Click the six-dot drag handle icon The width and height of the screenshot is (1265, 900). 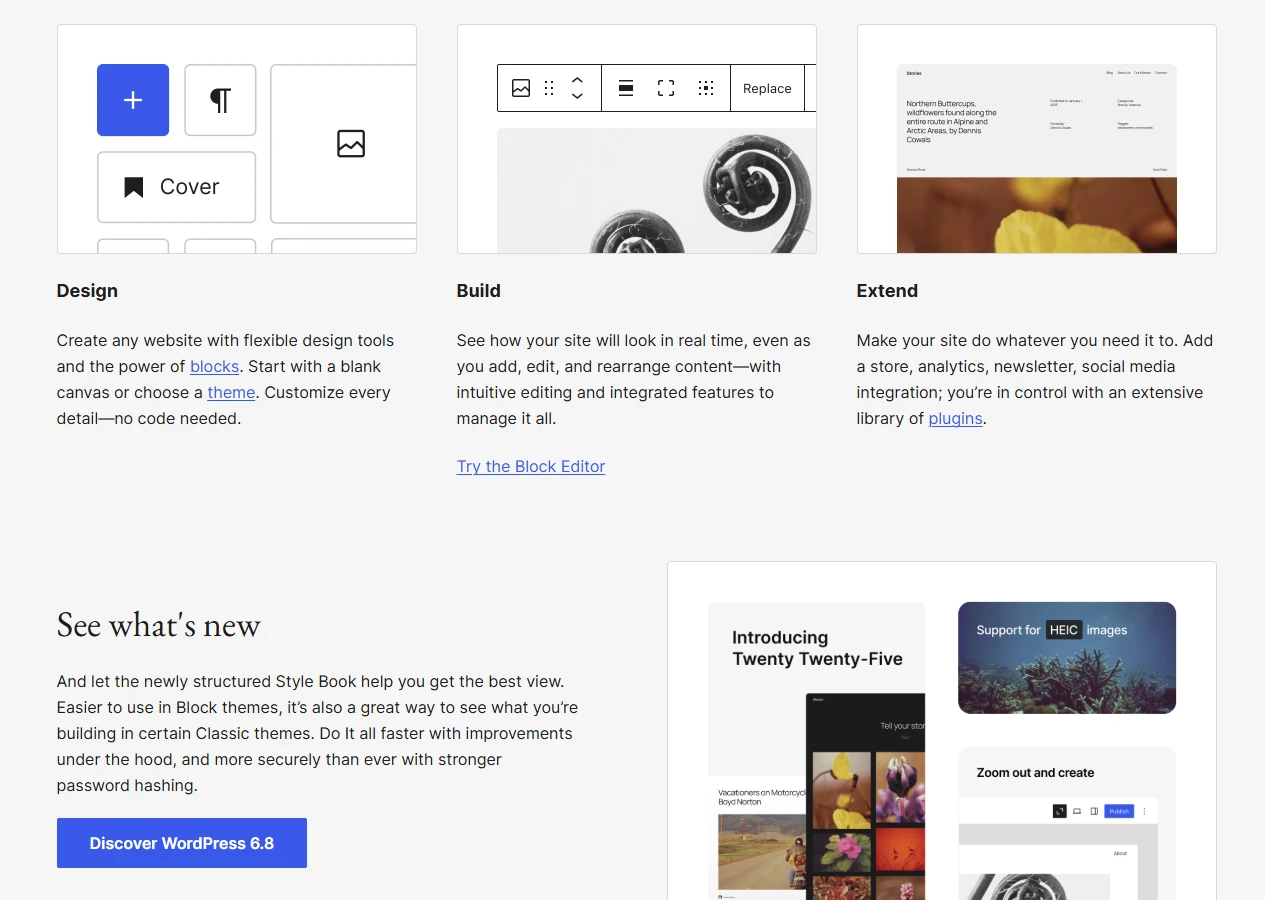(549, 88)
